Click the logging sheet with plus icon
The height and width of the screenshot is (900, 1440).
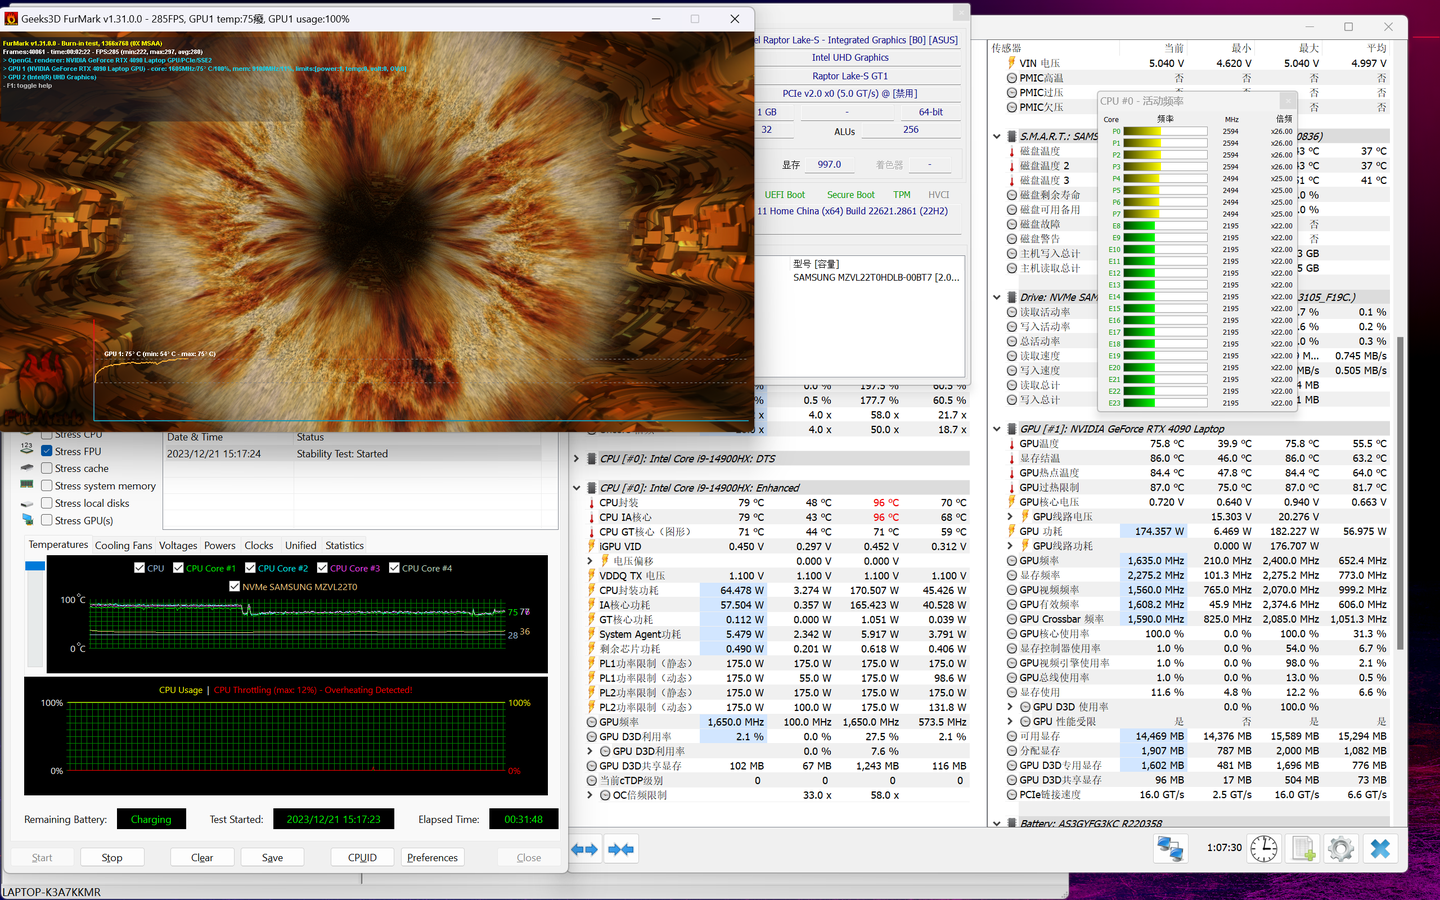point(1303,849)
